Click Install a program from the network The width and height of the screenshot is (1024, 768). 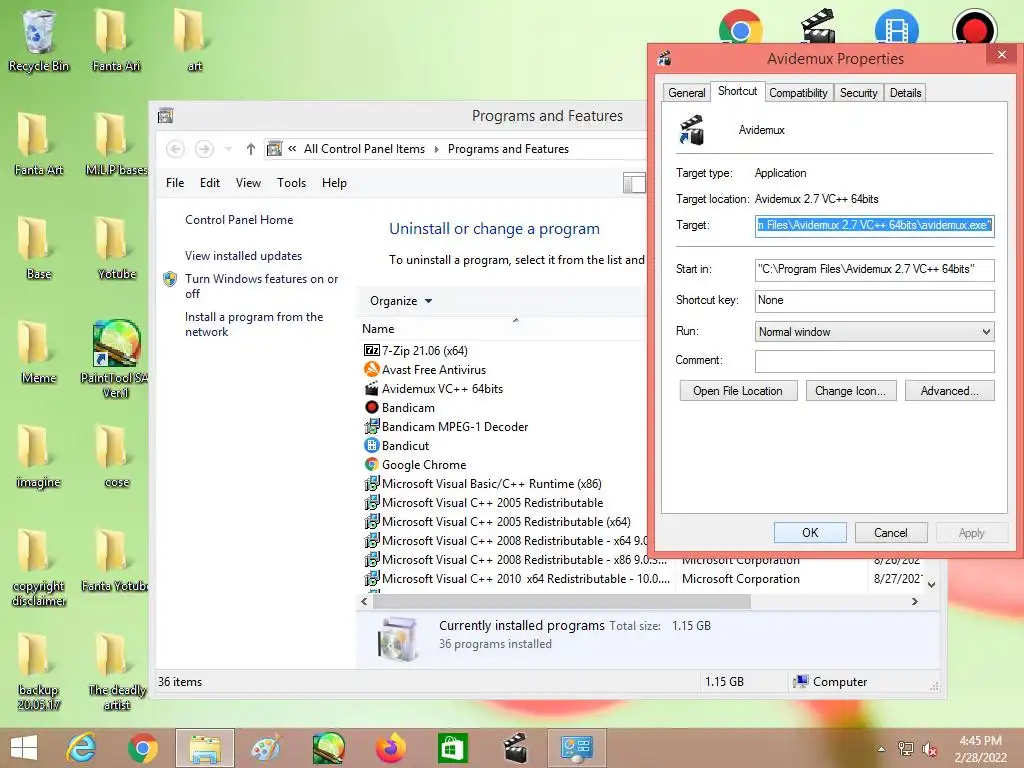pos(253,324)
